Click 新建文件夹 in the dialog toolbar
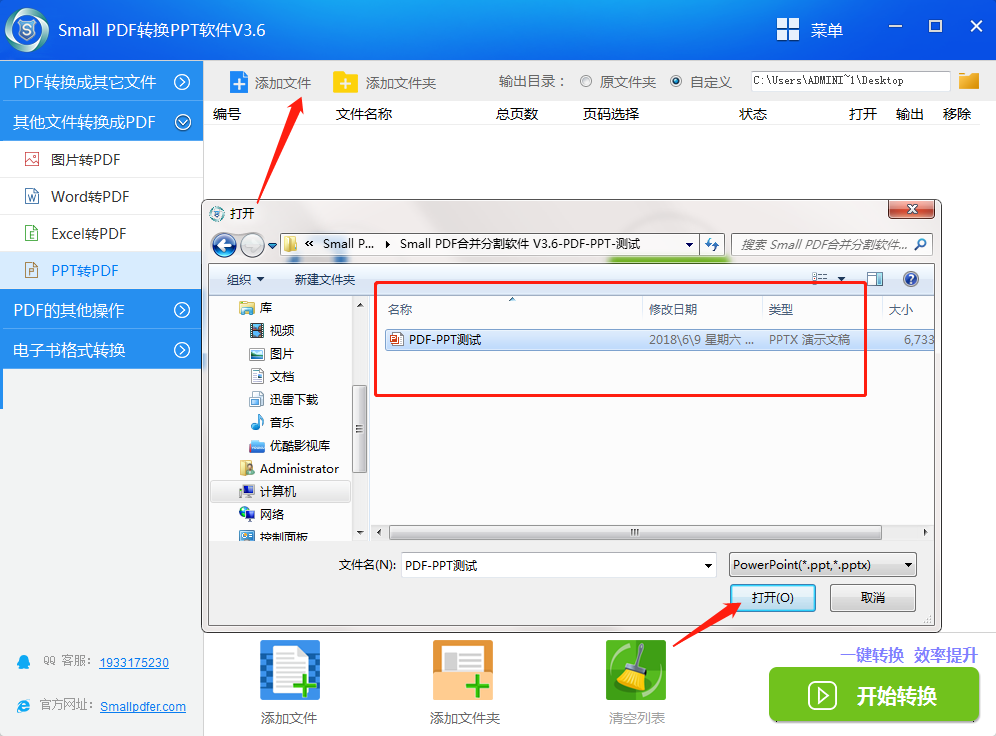Viewport: 996px width, 736px height. coord(325,279)
